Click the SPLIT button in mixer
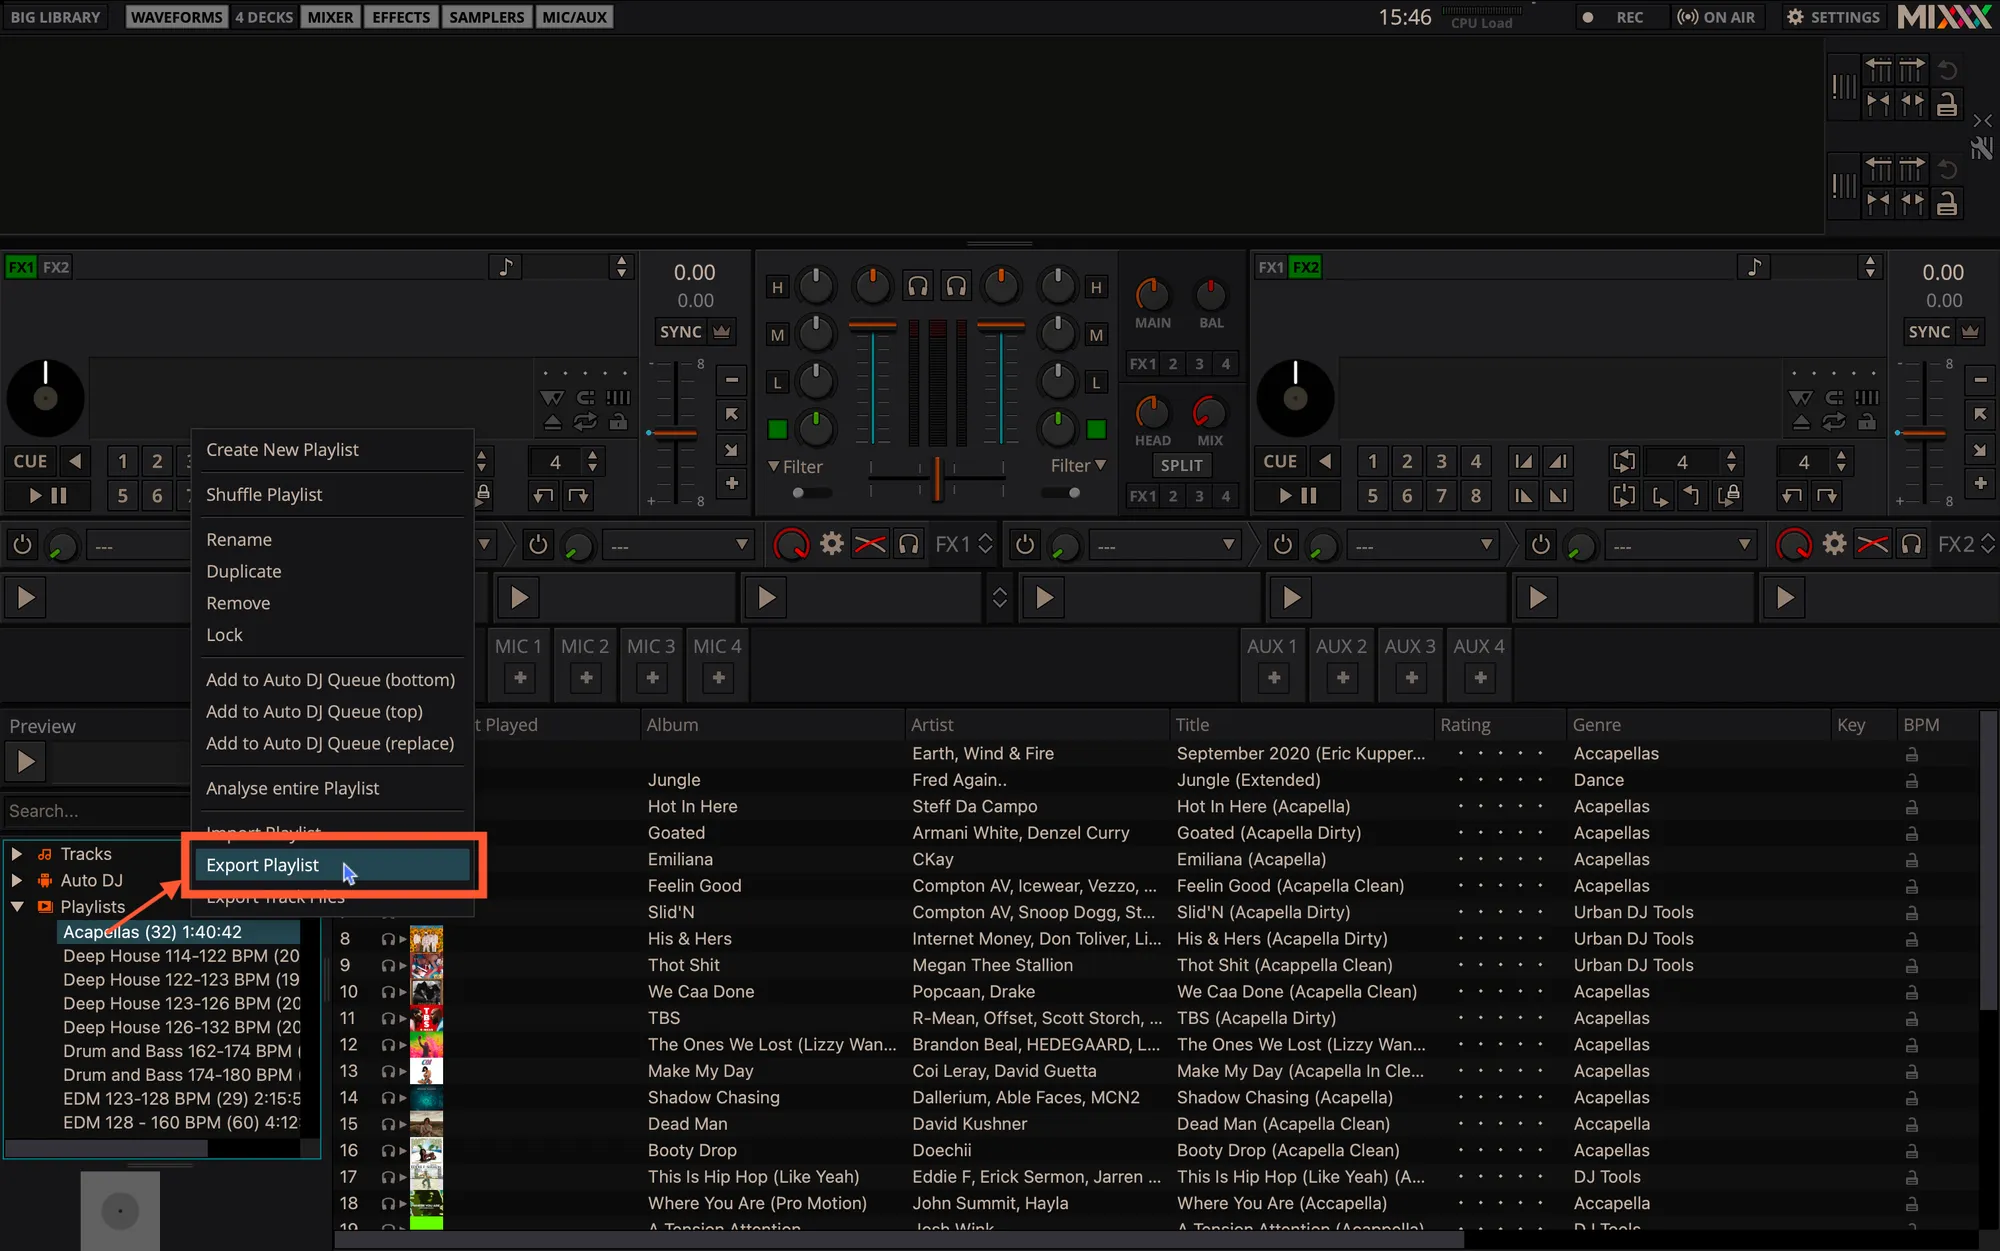Image resolution: width=2000 pixels, height=1251 pixels. click(1181, 466)
